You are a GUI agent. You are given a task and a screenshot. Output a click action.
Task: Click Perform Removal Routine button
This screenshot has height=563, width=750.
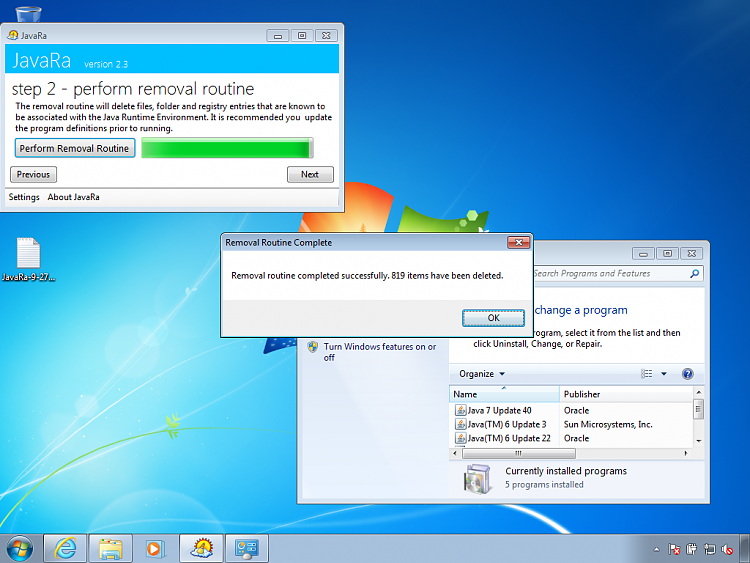pos(75,148)
